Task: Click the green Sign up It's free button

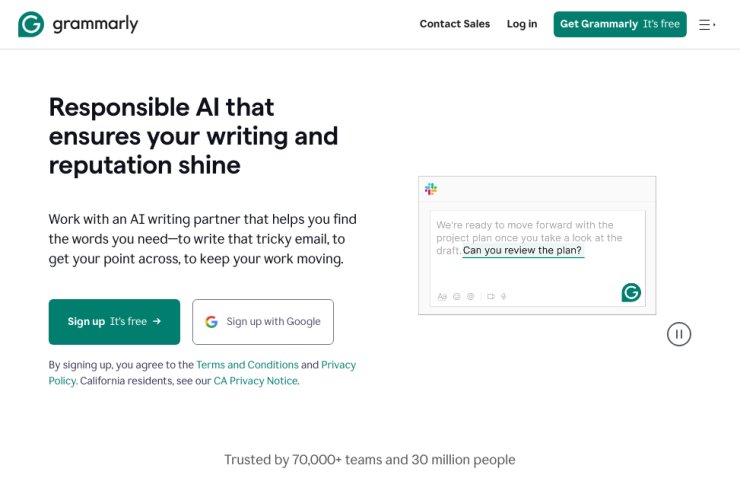Action: (x=114, y=322)
